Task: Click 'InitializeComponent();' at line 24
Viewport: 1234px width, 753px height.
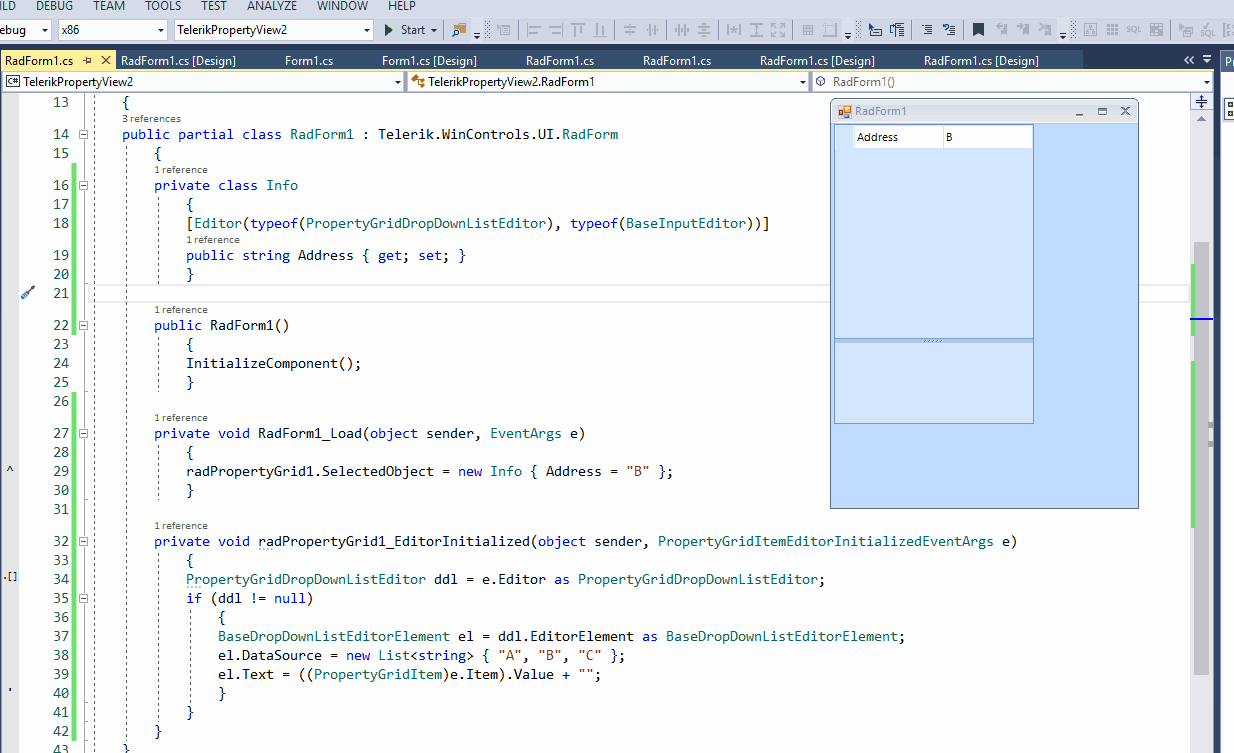Action: (274, 363)
